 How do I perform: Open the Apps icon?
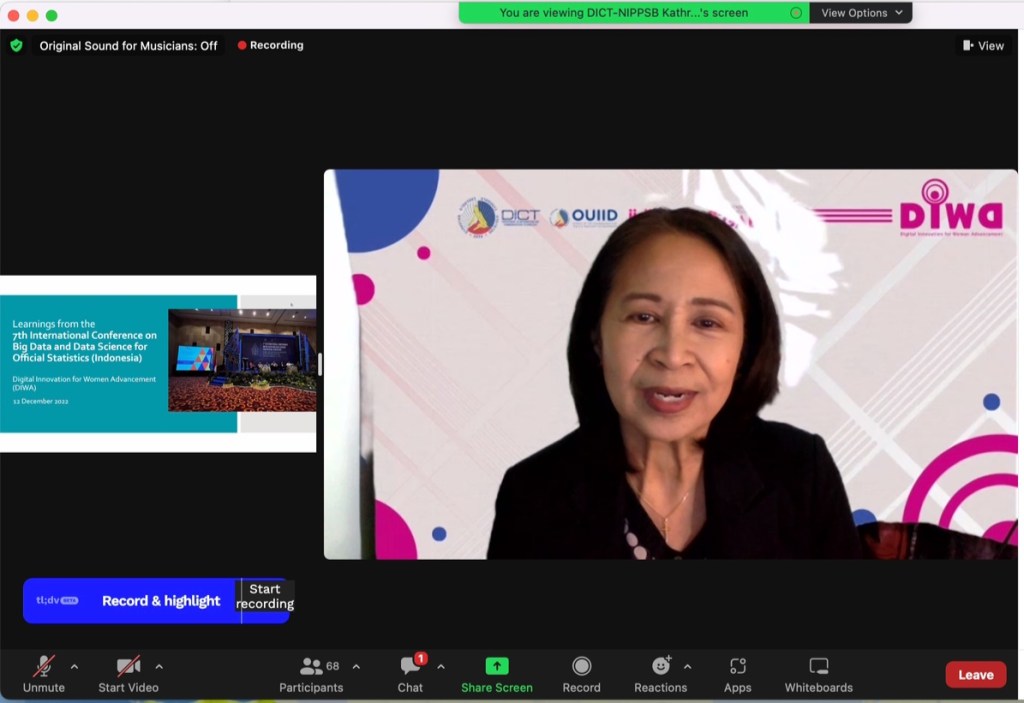pyautogui.click(x=738, y=666)
